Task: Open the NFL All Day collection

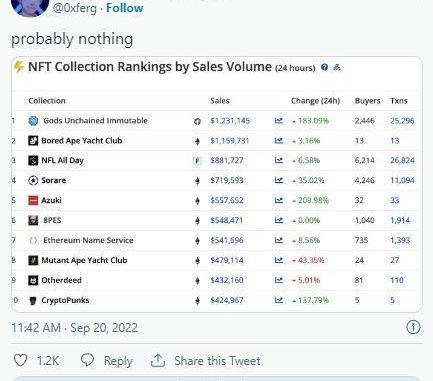Action: tap(62, 160)
